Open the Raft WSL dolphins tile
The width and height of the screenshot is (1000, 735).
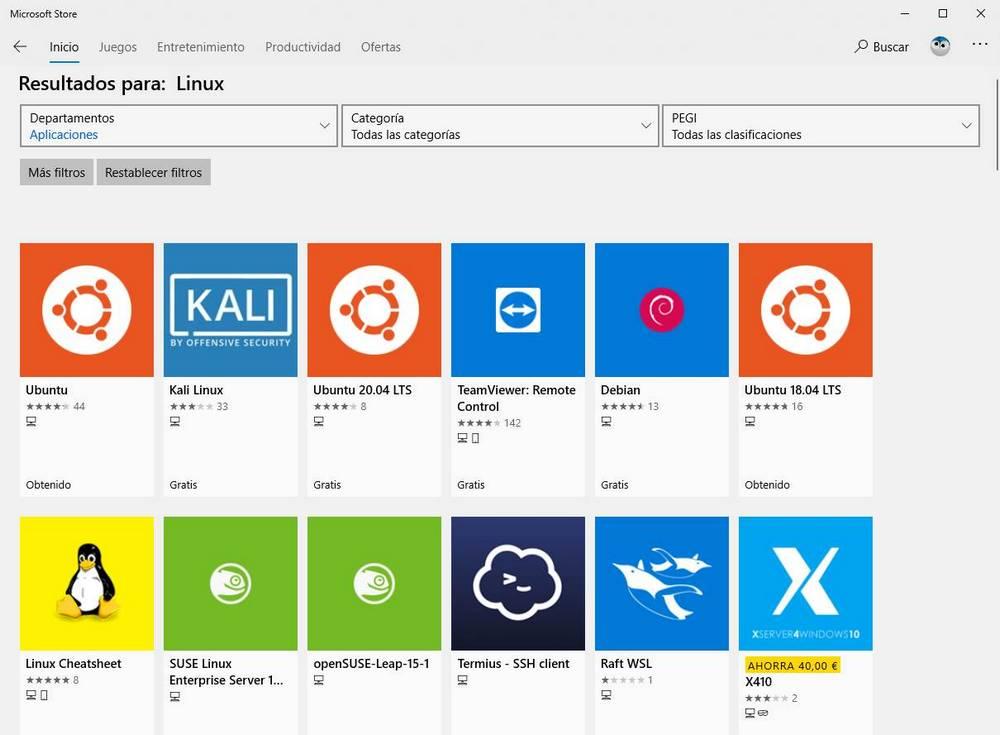[662, 583]
